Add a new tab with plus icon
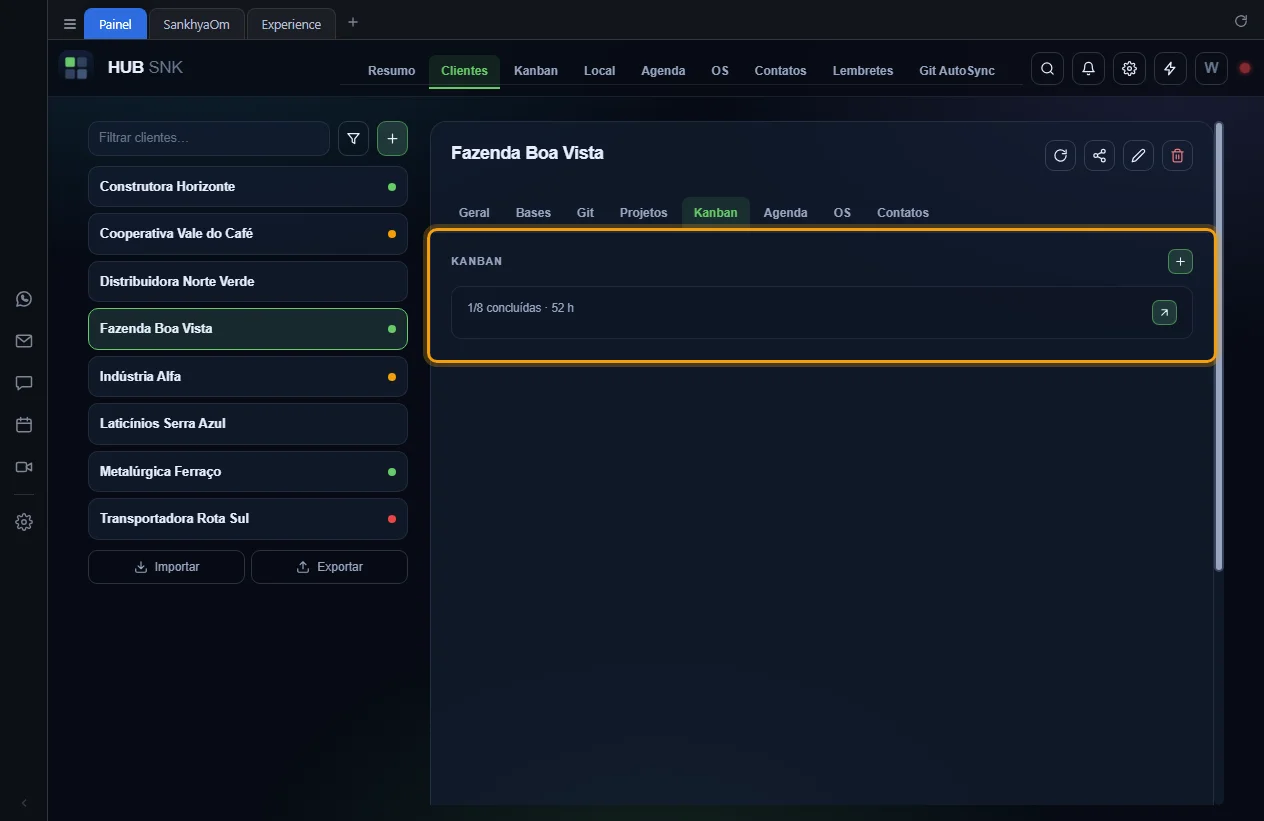This screenshot has width=1264, height=821. click(352, 22)
